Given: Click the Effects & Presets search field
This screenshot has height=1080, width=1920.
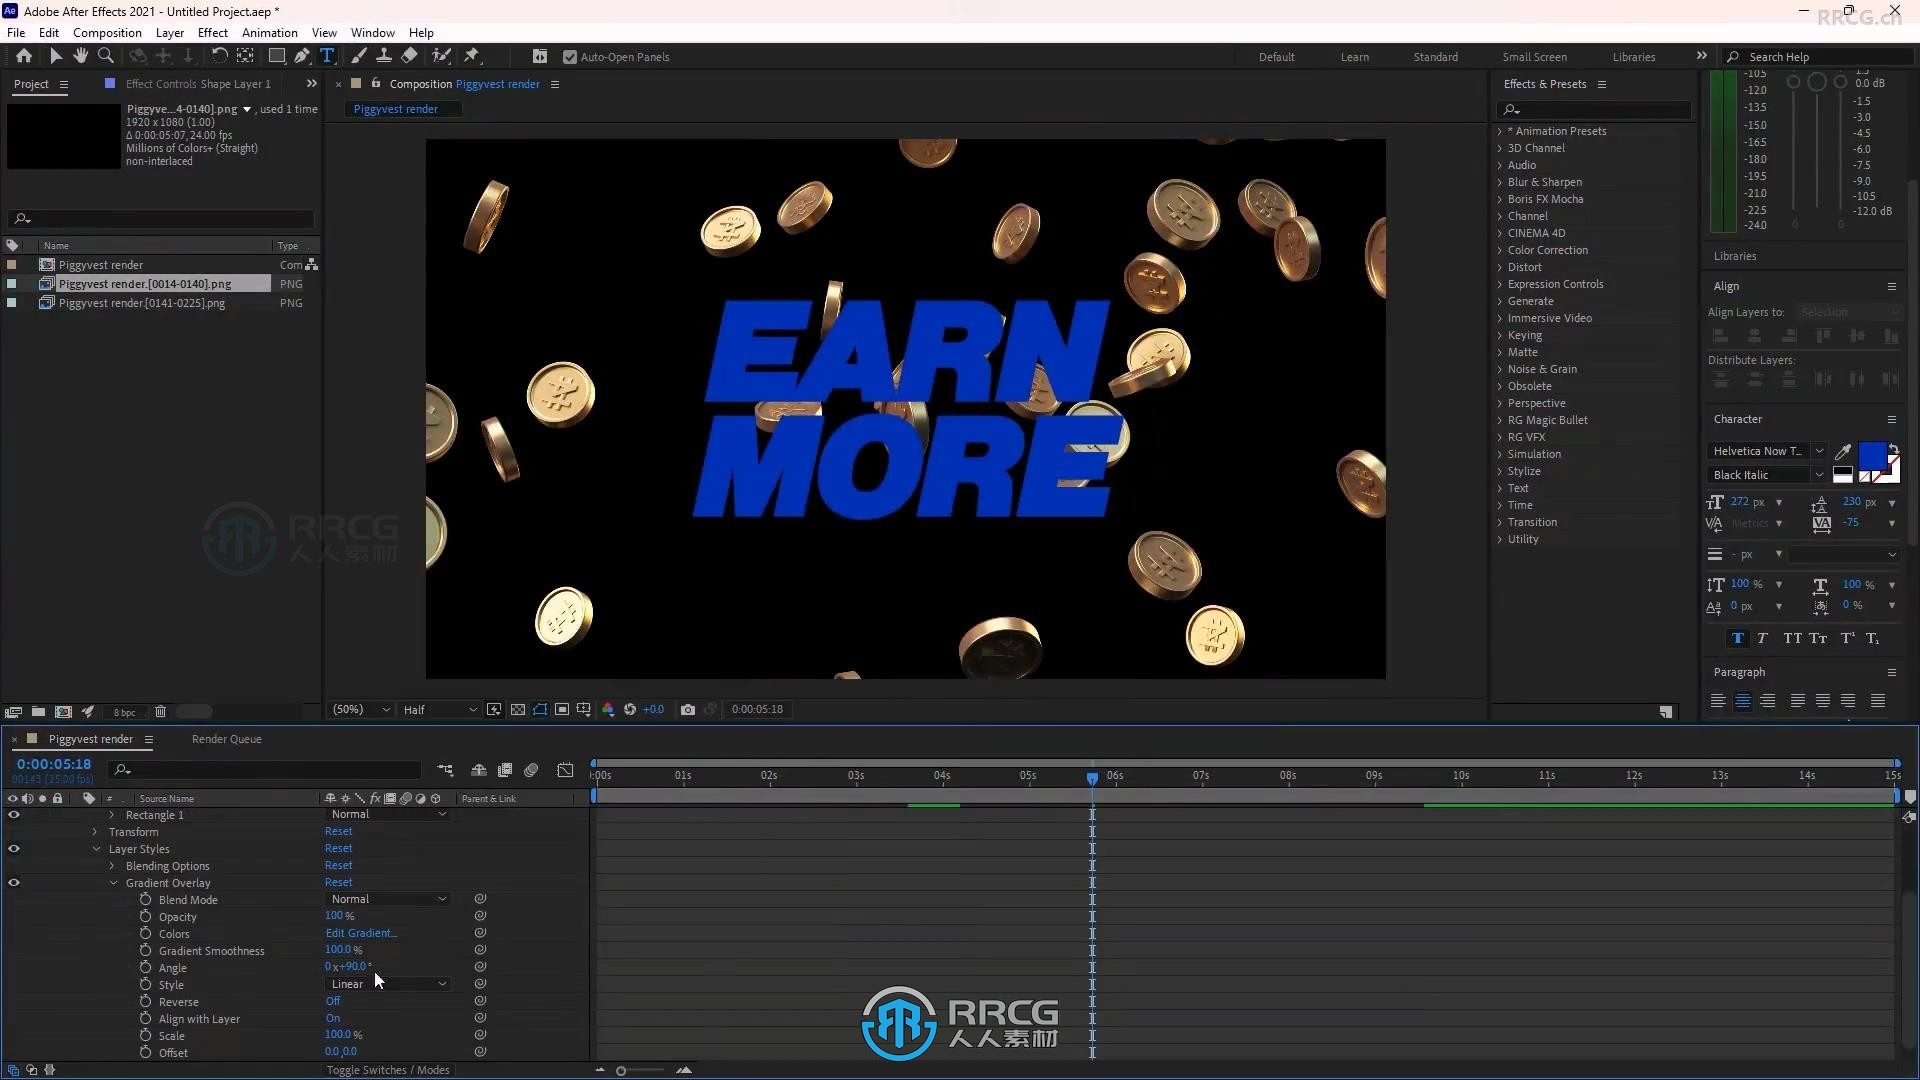Looking at the screenshot, I should click(1594, 109).
